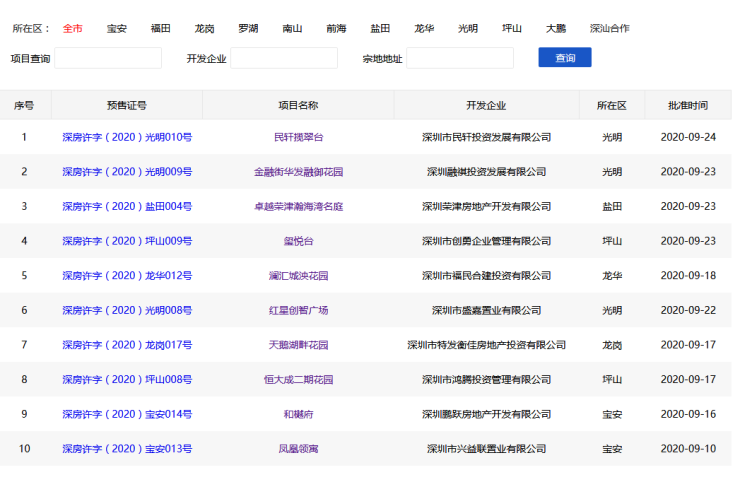
Task: Focus the 开发企业 text box
Action: pos(284,58)
